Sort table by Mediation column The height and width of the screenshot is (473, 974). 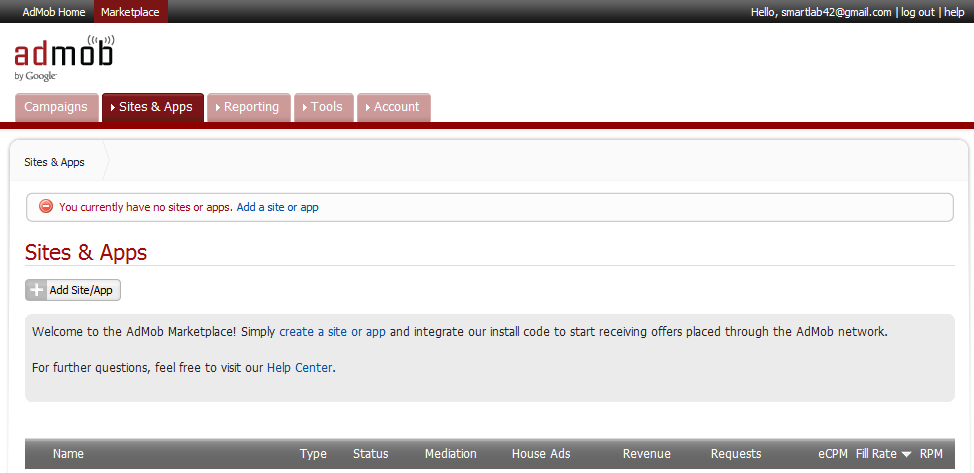coord(451,454)
